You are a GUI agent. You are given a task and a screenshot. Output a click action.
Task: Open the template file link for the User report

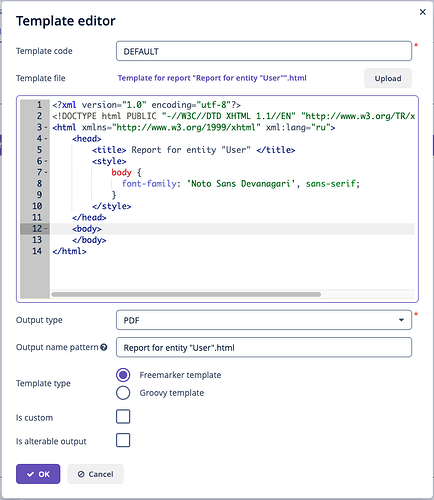tap(212, 78)
